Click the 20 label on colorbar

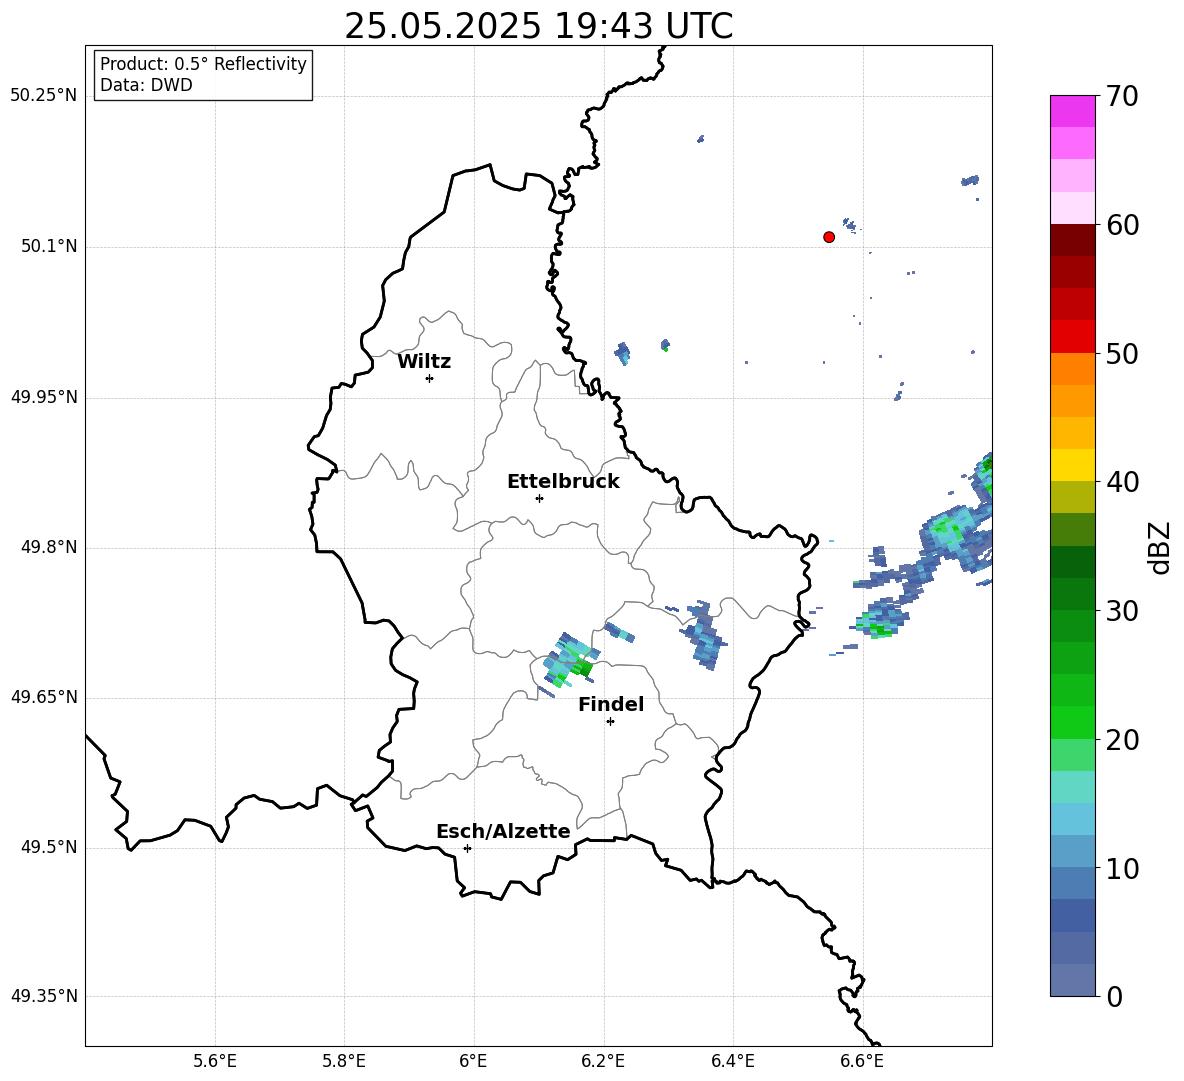click(x=1122, y=740)
